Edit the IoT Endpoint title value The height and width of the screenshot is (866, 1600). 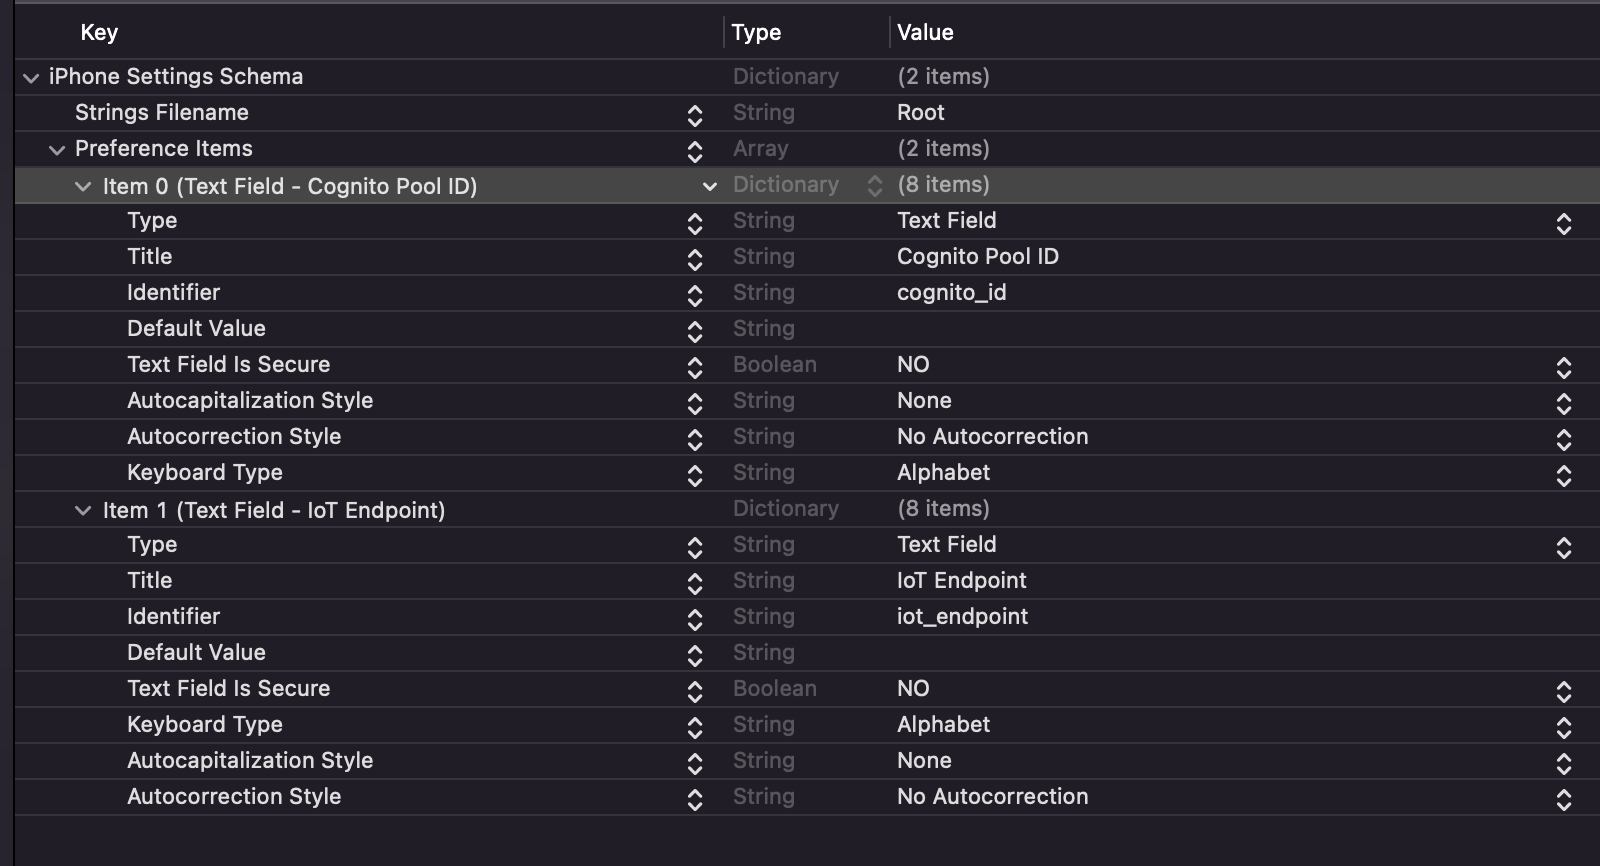pyautogui.click(x=962, y=580)
